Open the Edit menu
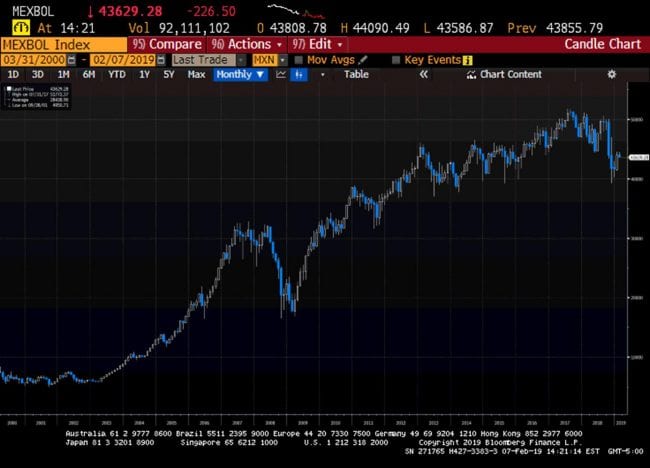Screen dimensions: 650x468 [x=317, y=44]
